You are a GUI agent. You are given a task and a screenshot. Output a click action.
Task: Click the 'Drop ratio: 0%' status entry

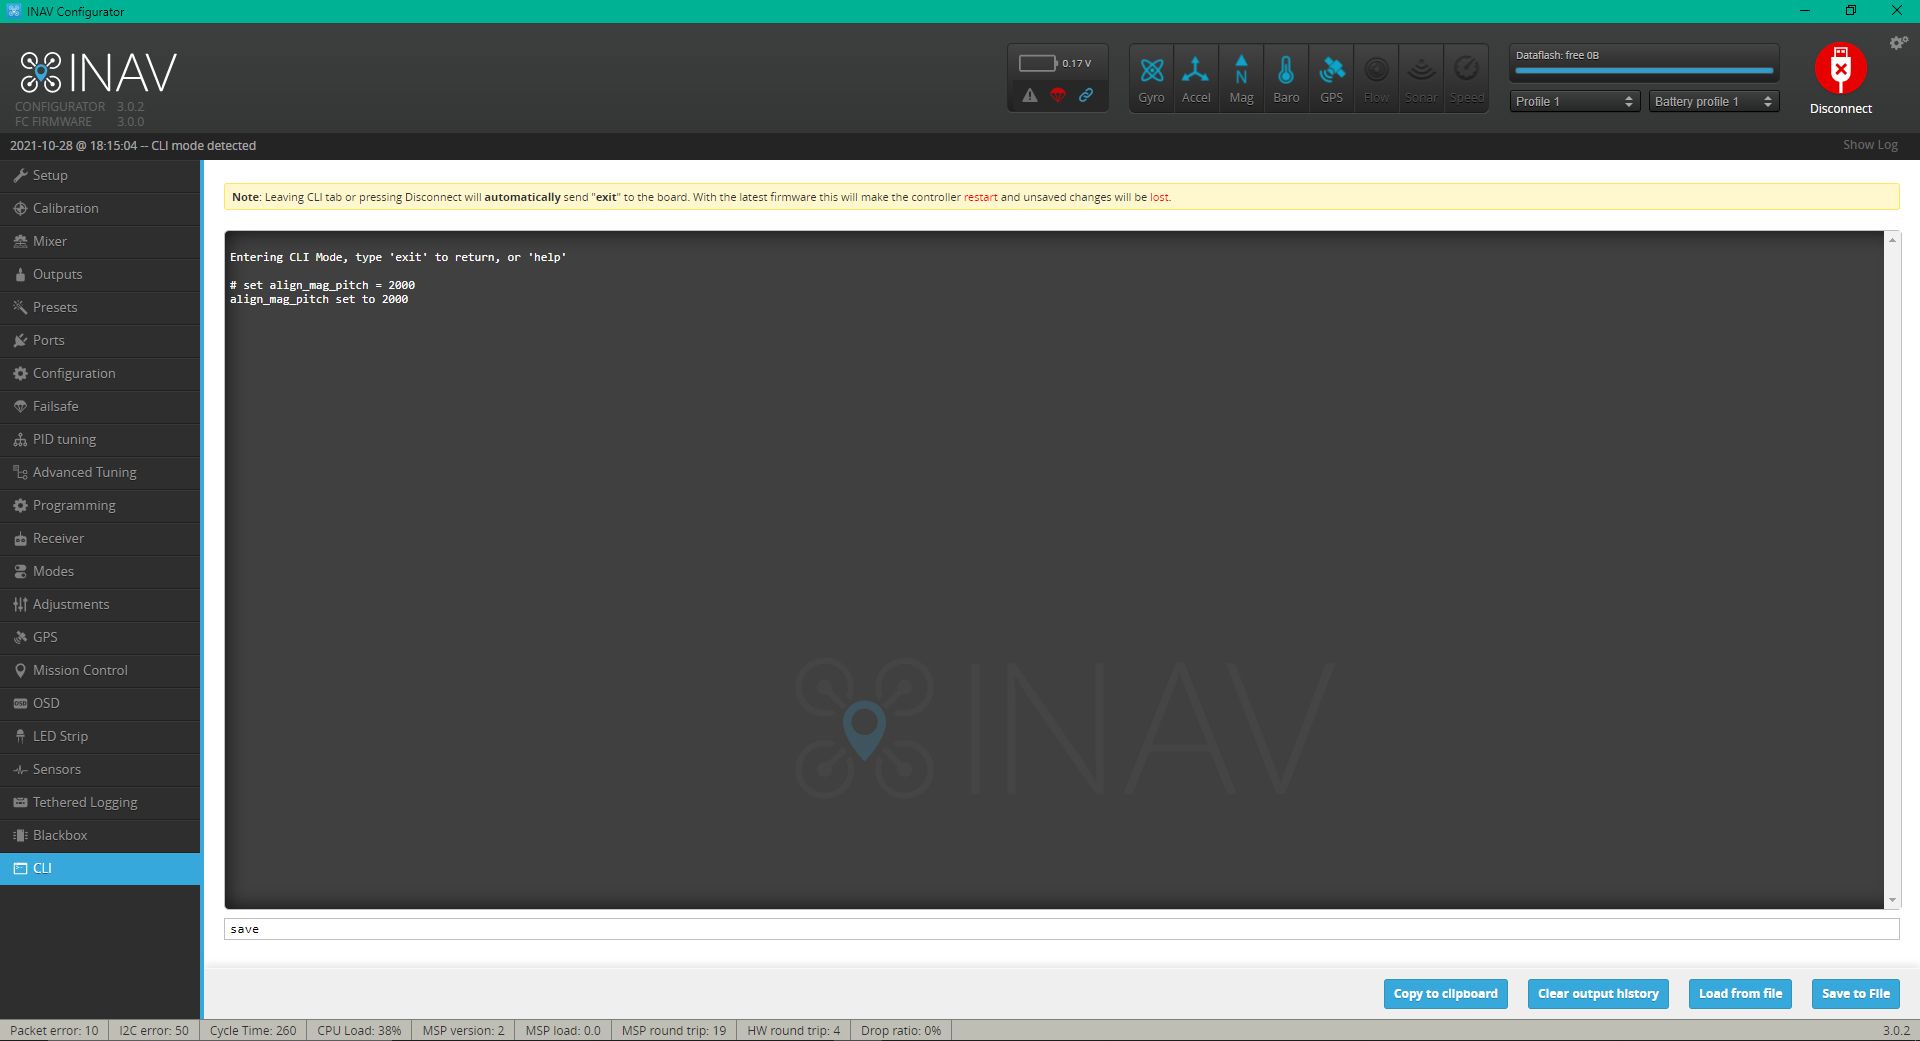pyautogui.click(x=901, y=1030)
